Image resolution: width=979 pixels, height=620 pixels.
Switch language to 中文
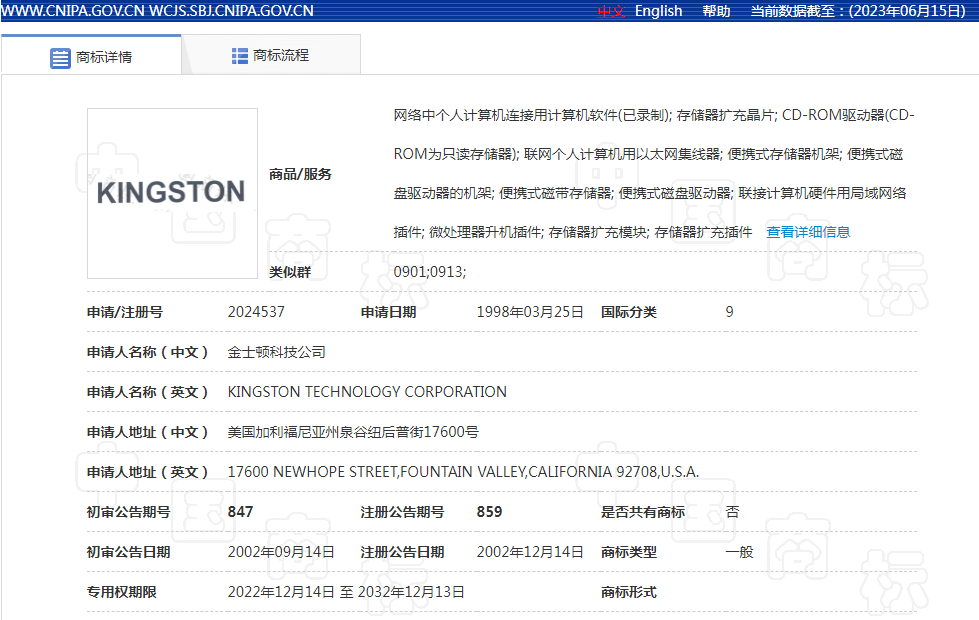tap(611, 11)
